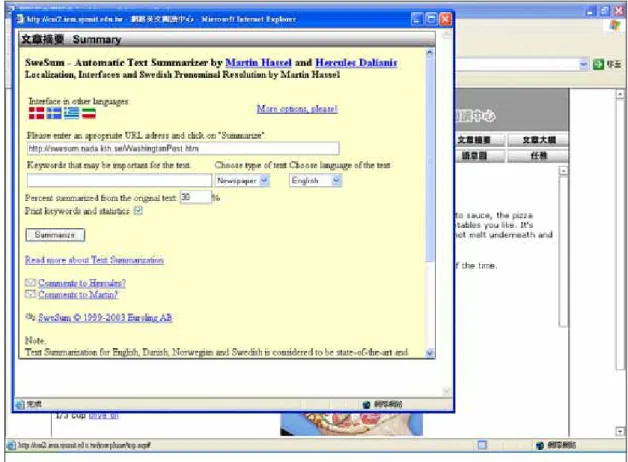Focus the keywords text field

[119, 180]
